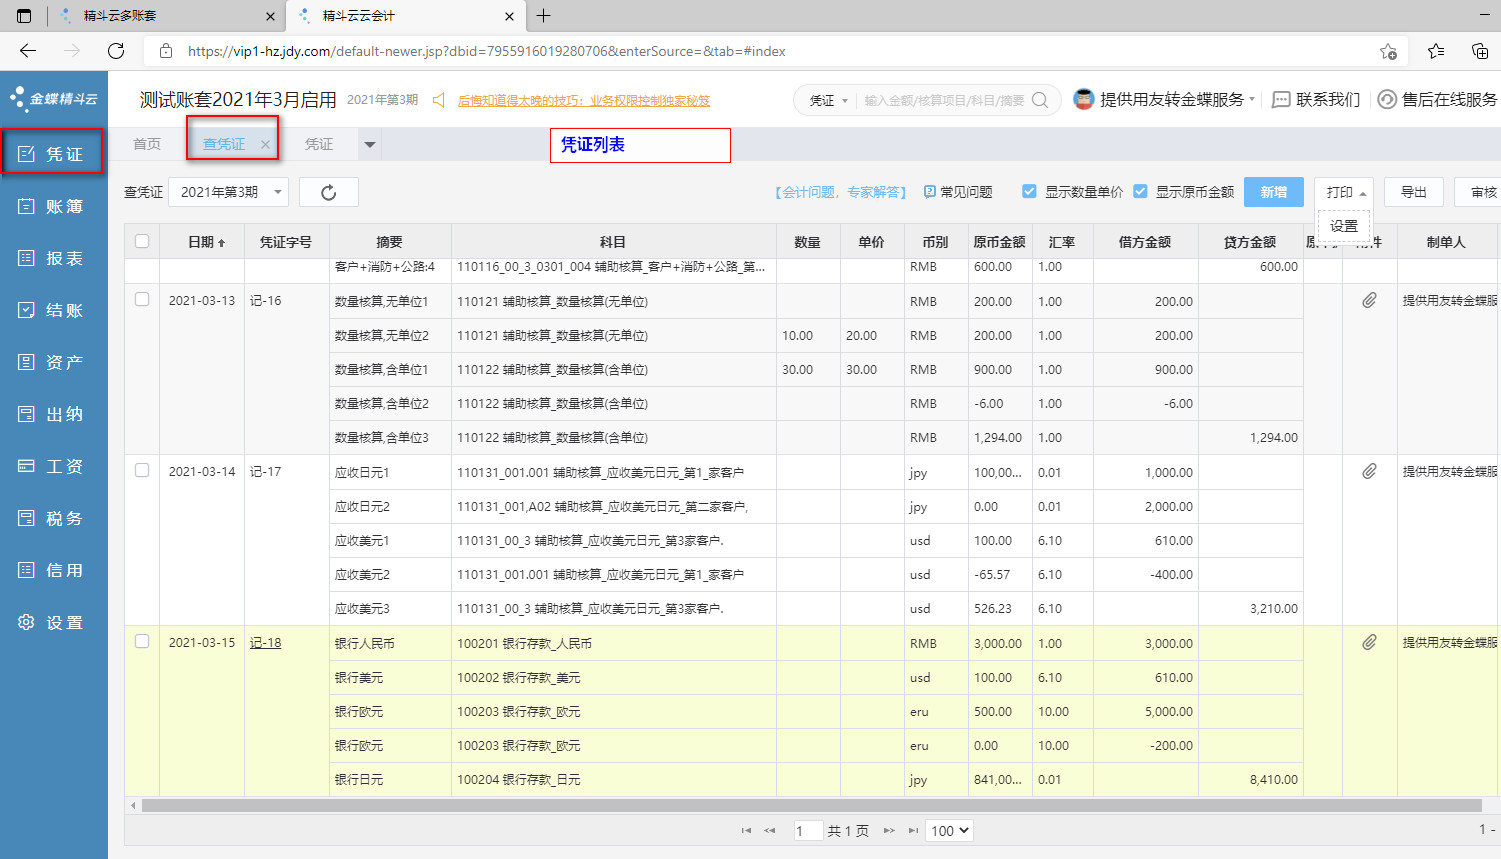The width and height of the screenshot is (1501, 859).
Task: Click the announcement speaker icon
Action: pos(438,100)
